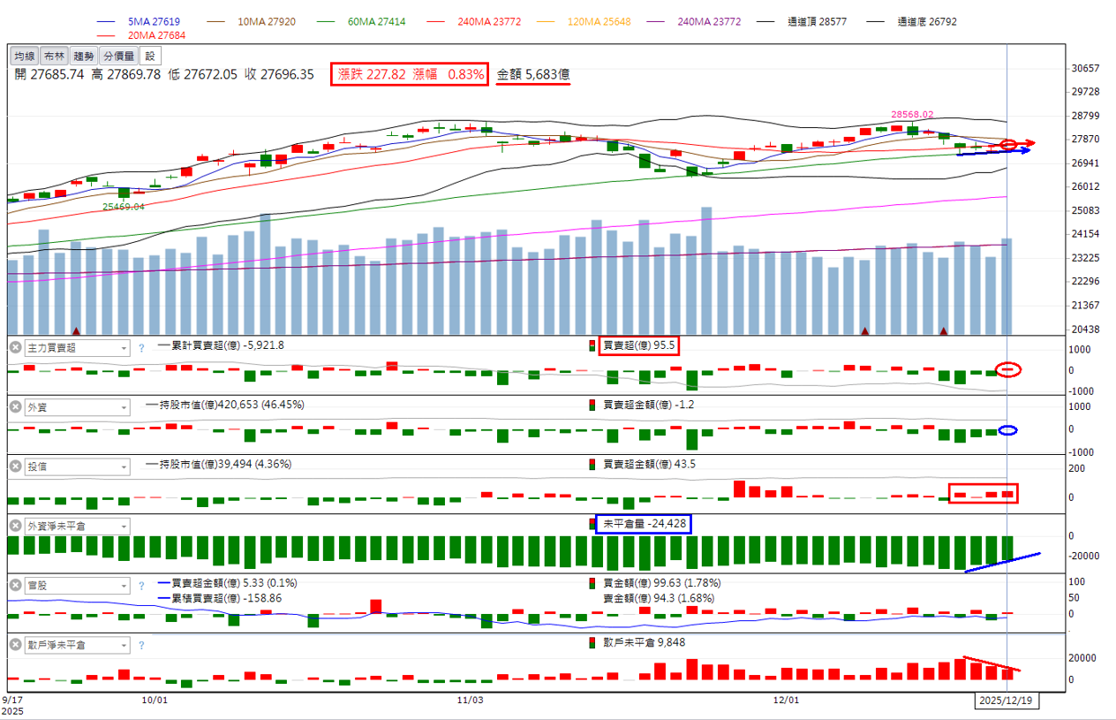The width and height of the screenshot is (1116, 720).
Task: Expand the 外資淨未平倉 indicator dropdown
Action: tap(124, 526)
